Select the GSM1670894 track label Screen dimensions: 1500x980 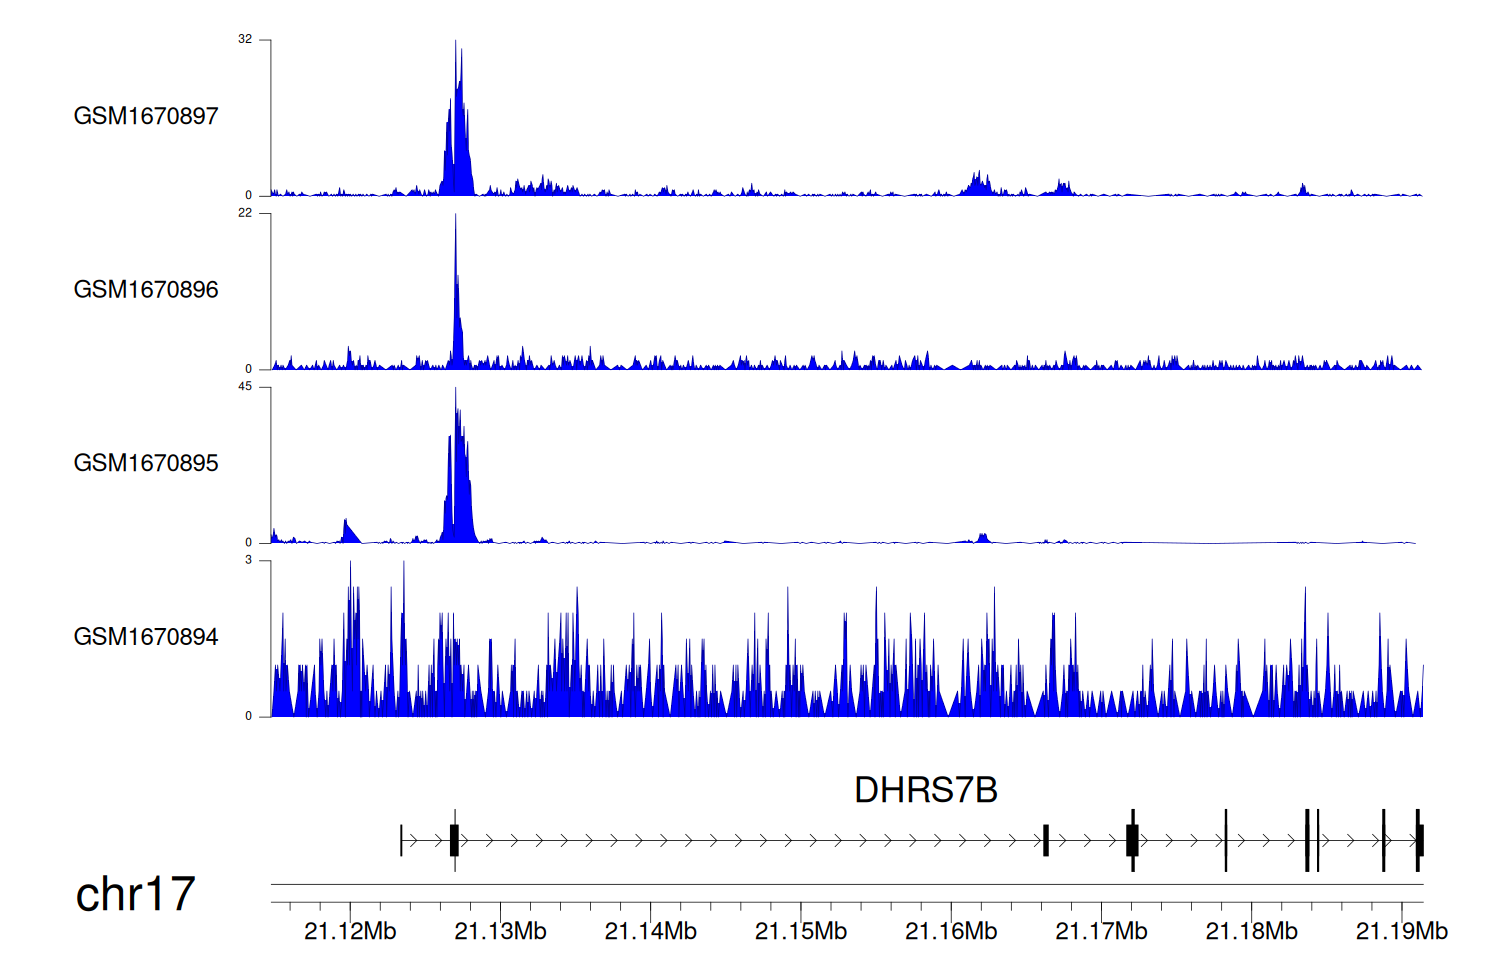(x=146, y=637)
